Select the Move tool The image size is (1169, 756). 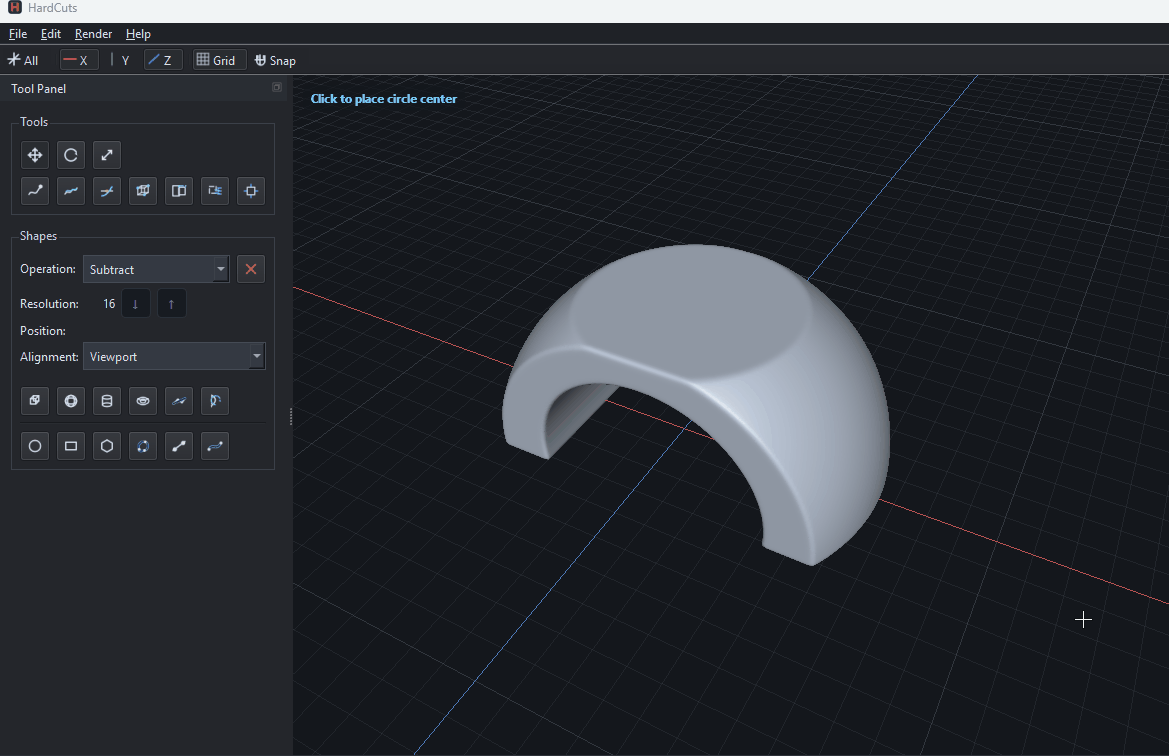(x=35, y=155)
